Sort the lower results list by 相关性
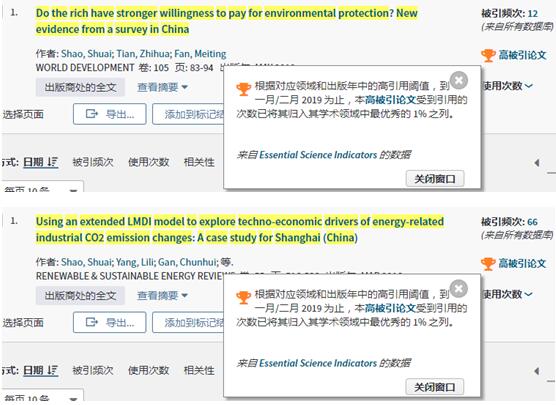This screenshot has height=405, width=556. click(x=199, y=371)
